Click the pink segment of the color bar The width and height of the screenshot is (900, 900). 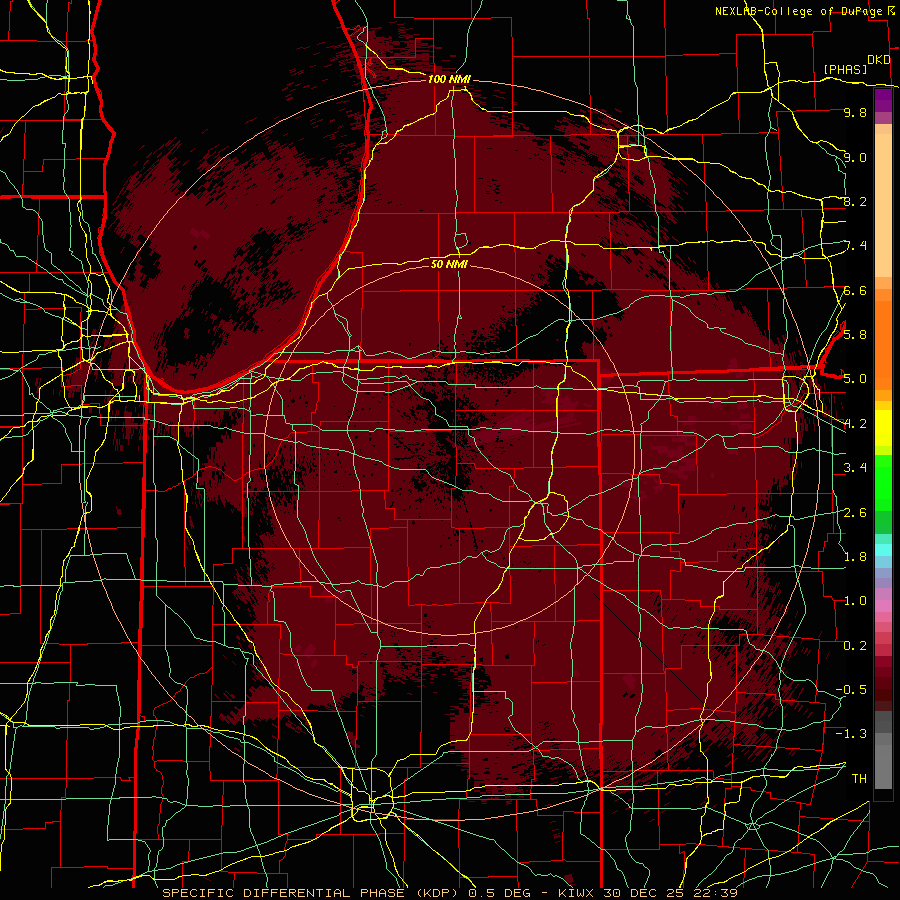pyautogui.click(x=883, y=606)
